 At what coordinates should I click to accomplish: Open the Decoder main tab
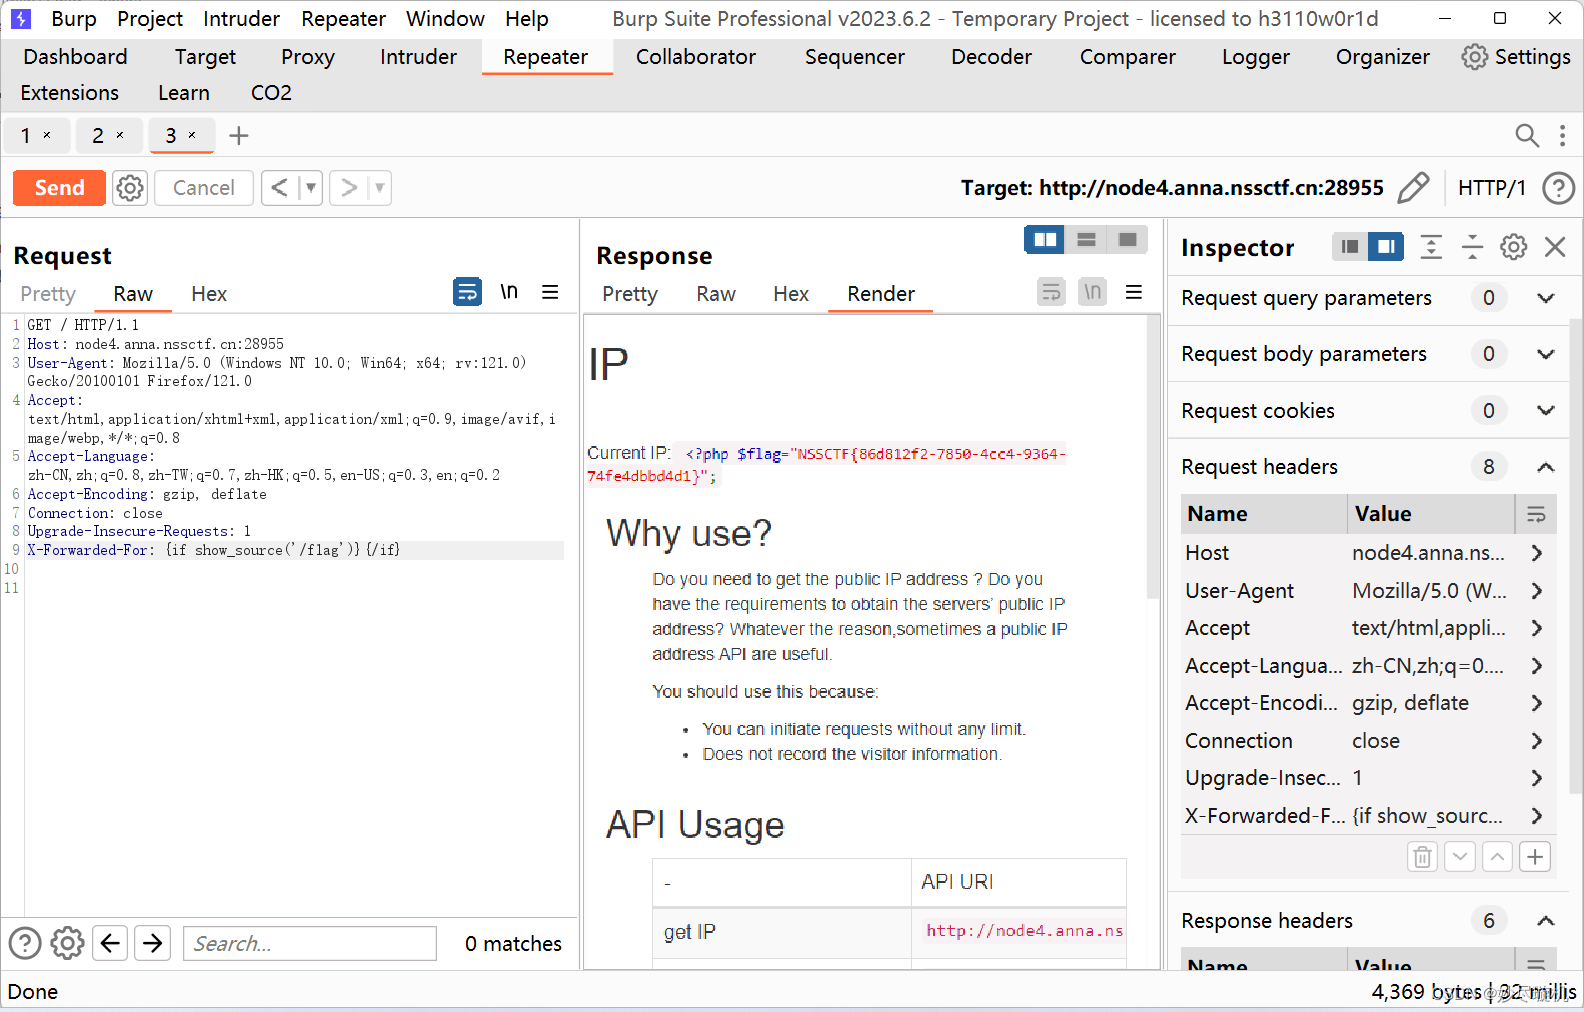[991, 57]
